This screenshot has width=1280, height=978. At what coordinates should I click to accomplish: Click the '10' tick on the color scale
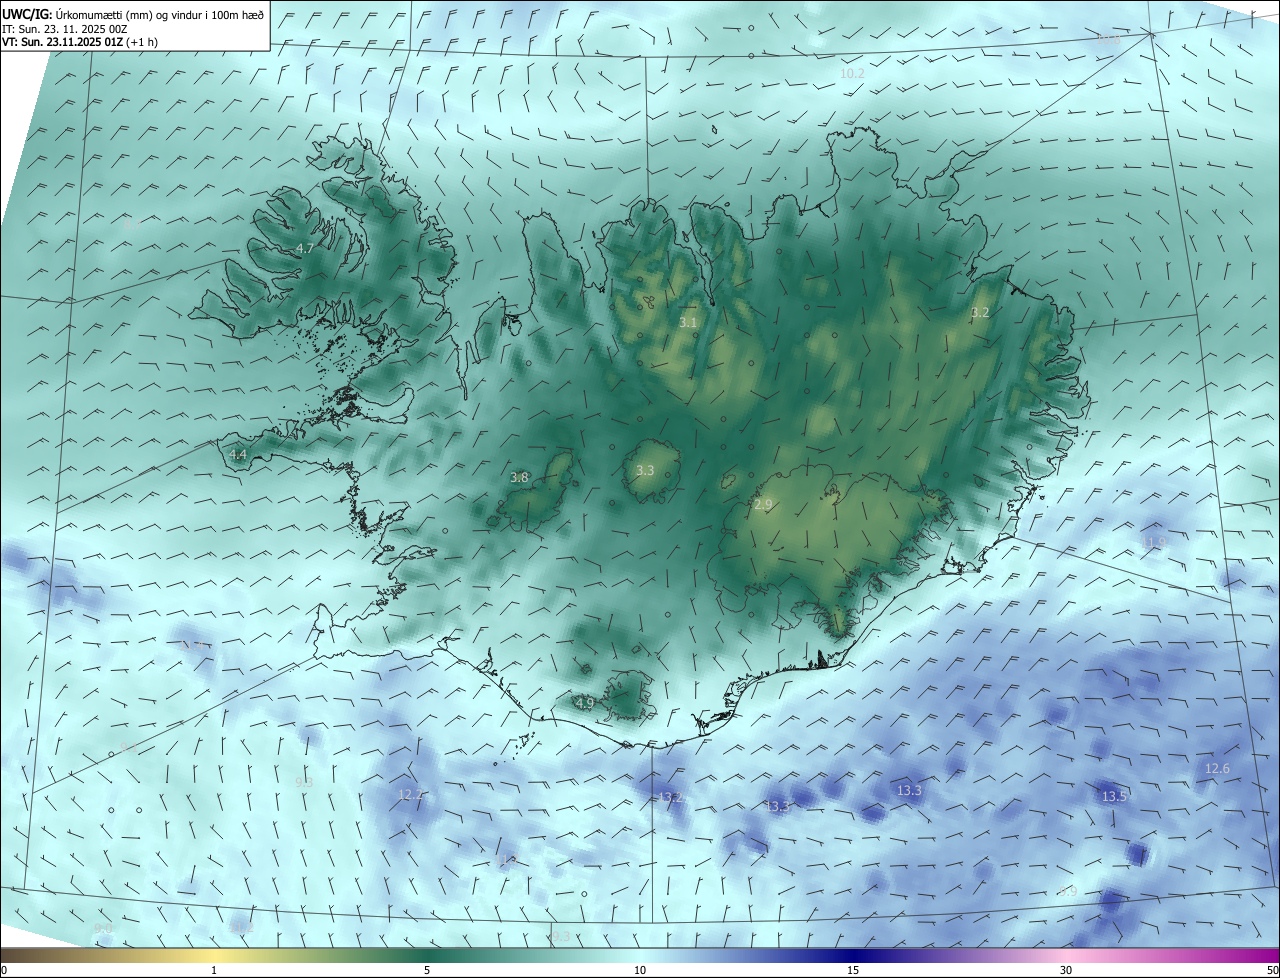640,970
